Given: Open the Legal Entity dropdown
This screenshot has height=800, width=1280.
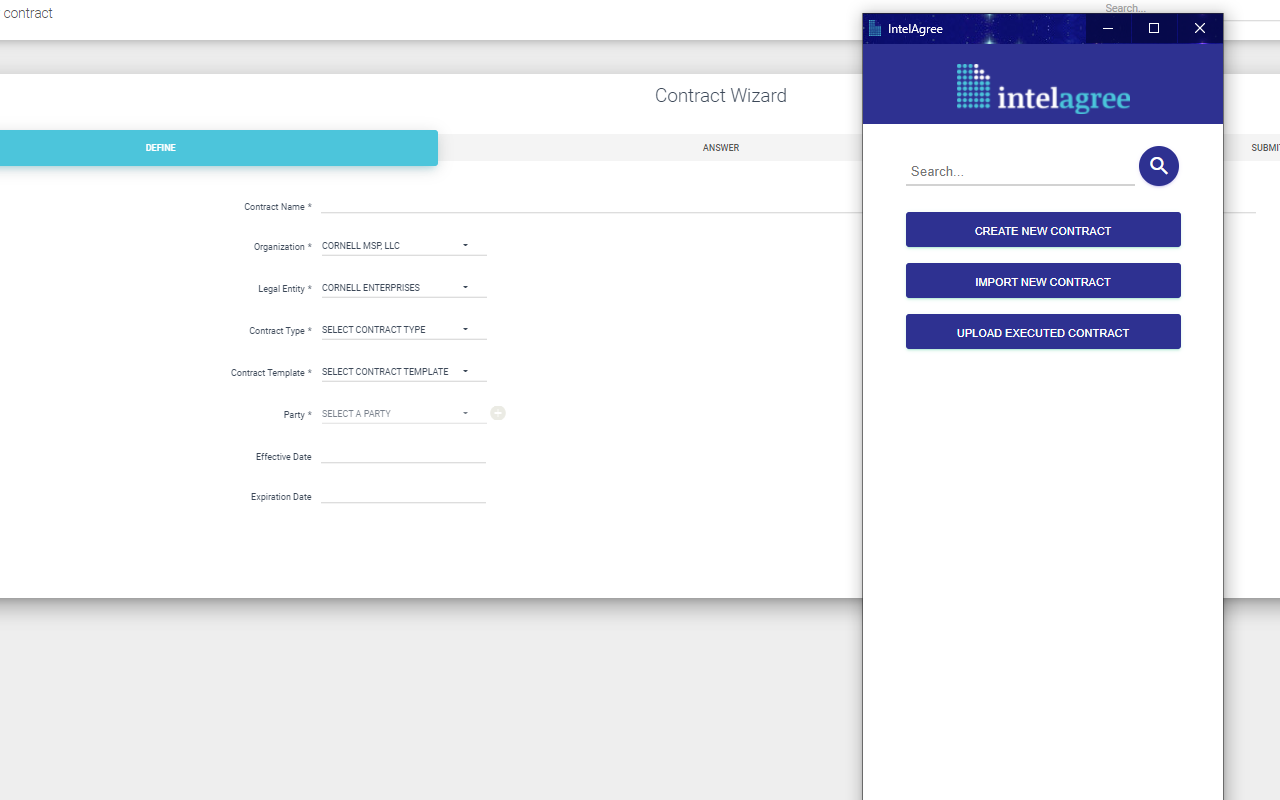Looking at the screenshot, I should [x=404, y=288].
